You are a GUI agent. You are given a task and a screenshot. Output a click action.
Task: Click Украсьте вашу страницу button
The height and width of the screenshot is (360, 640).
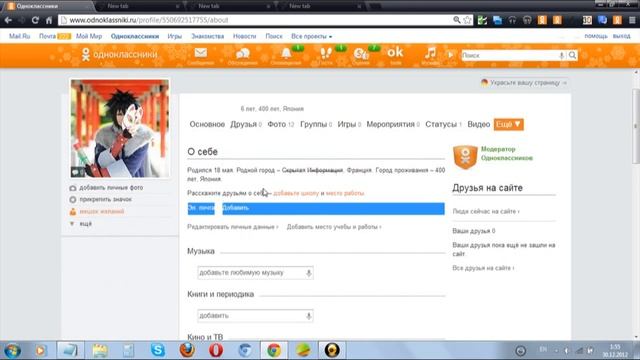click(x=524, y=83)
